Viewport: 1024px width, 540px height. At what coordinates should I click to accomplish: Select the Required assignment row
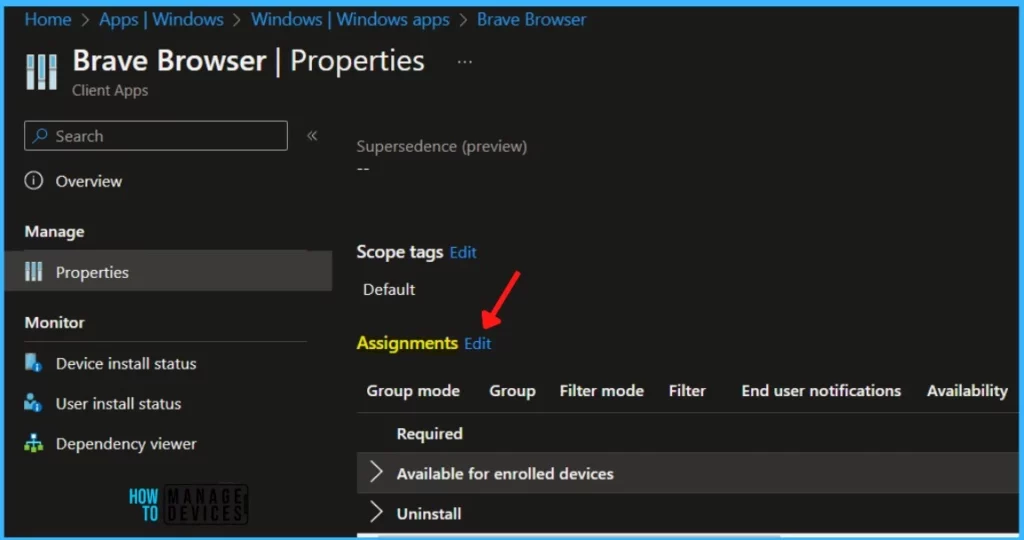point(687,434)
